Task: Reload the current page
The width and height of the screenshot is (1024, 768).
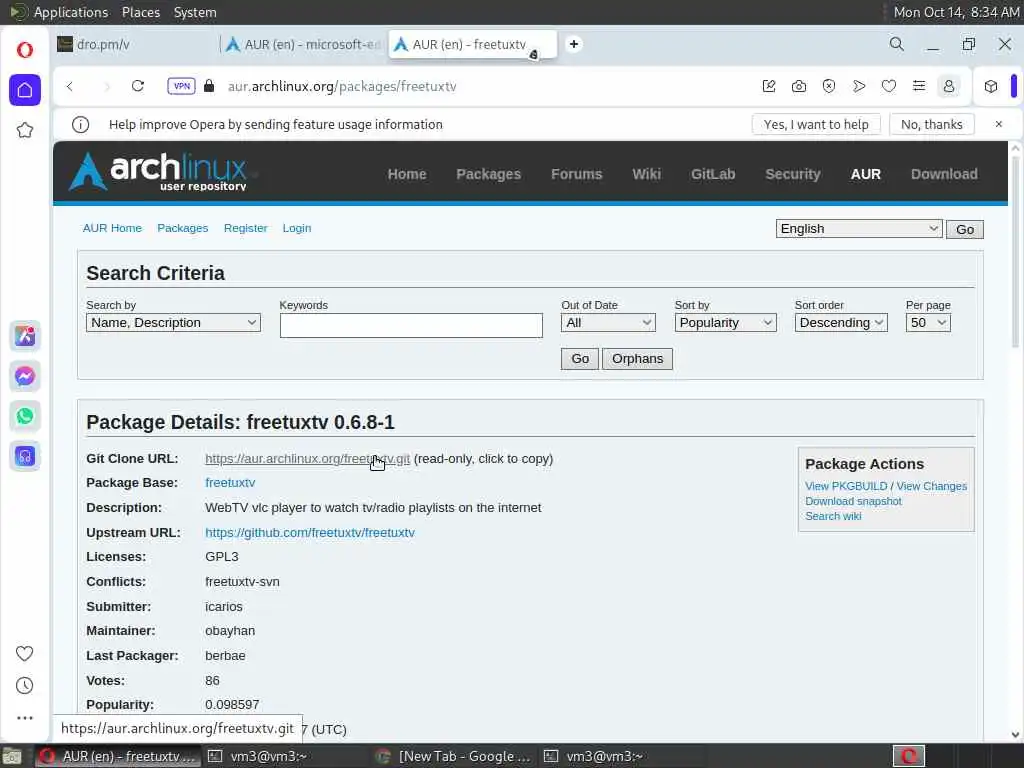Action: coord(138,86)
